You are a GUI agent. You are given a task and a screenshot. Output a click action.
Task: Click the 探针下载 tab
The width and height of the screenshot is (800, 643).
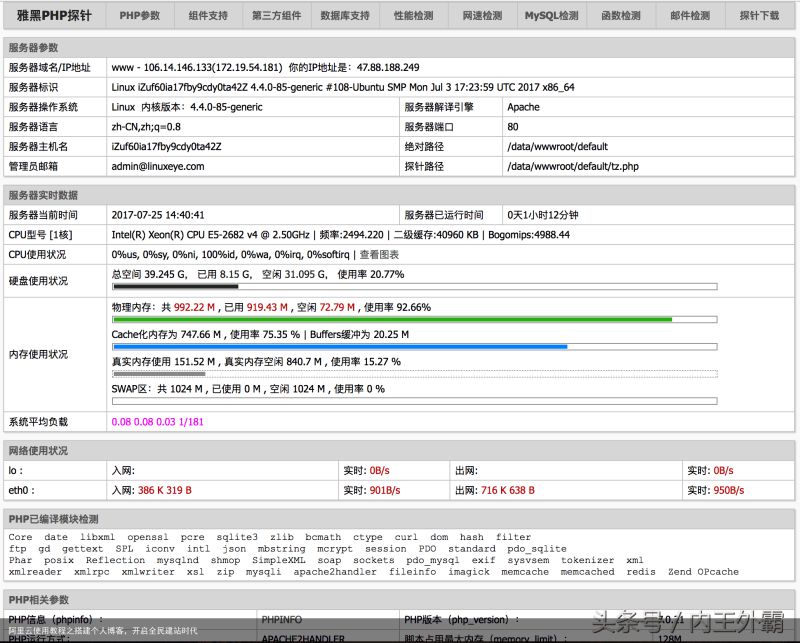click(760, 16)
